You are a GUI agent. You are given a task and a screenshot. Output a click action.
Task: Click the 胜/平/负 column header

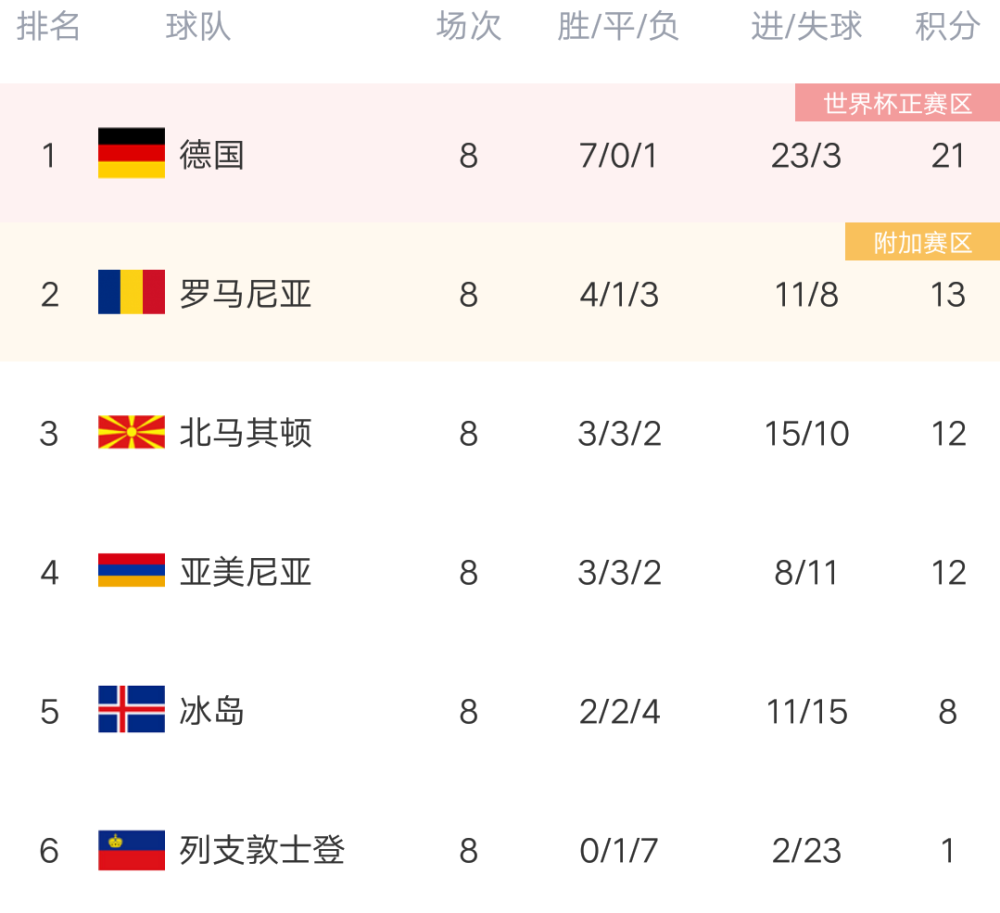(618, 27)
